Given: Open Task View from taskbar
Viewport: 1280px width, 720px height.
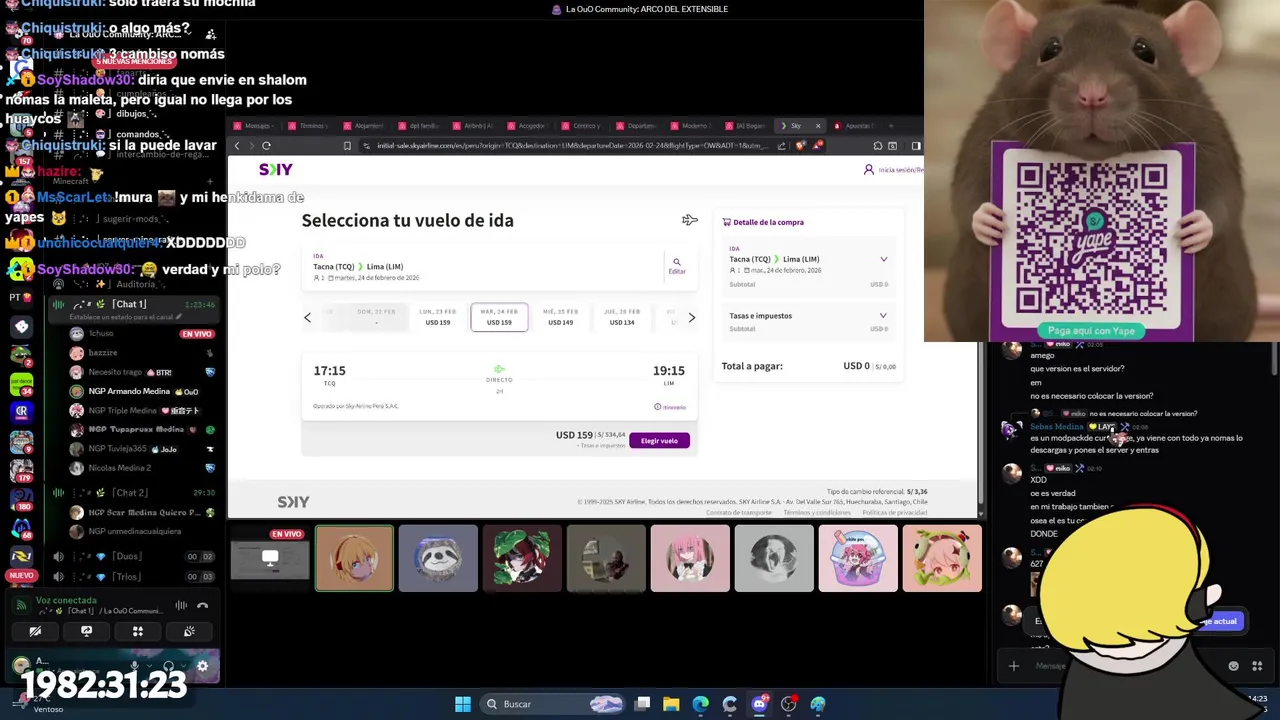Looking at the screenshot, I should coord(642,704).
